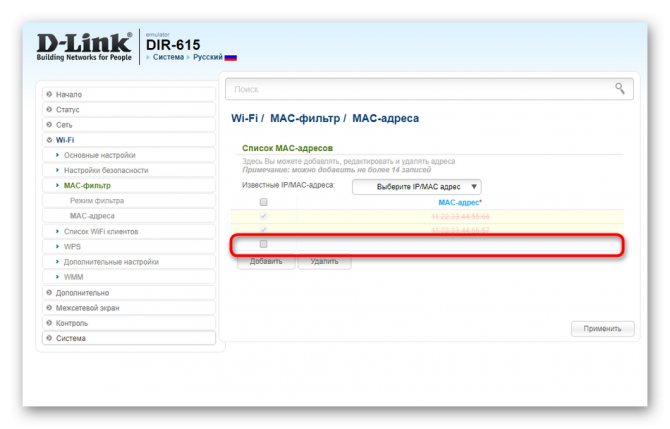Click the Wi-Fi breadcrumb link

pos(244,118)
